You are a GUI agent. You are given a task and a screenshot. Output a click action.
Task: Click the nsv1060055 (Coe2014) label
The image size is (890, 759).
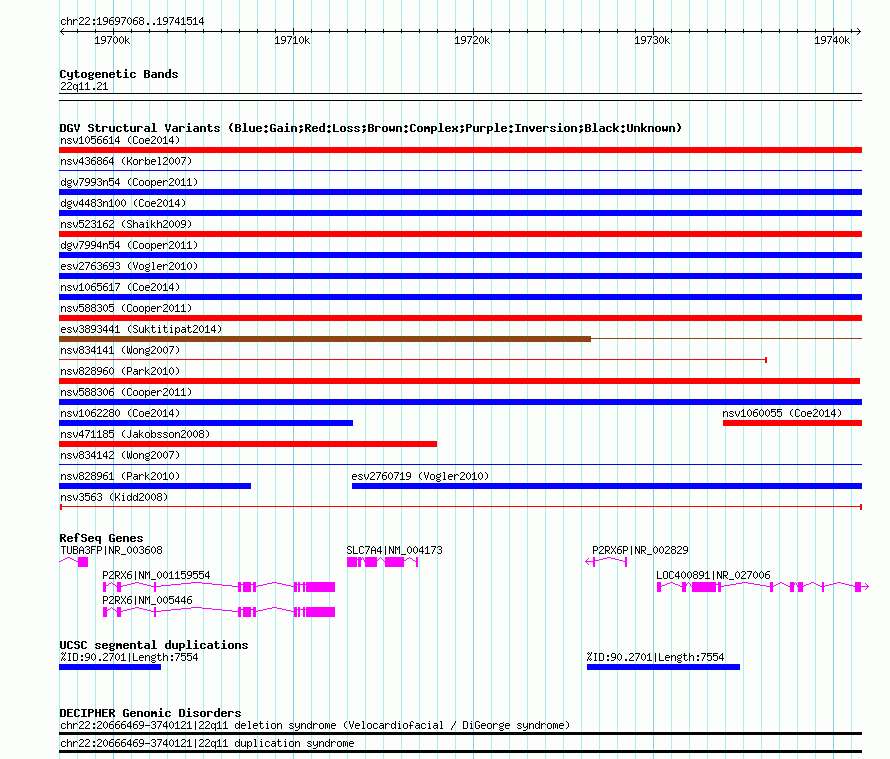tap(782, 413)
